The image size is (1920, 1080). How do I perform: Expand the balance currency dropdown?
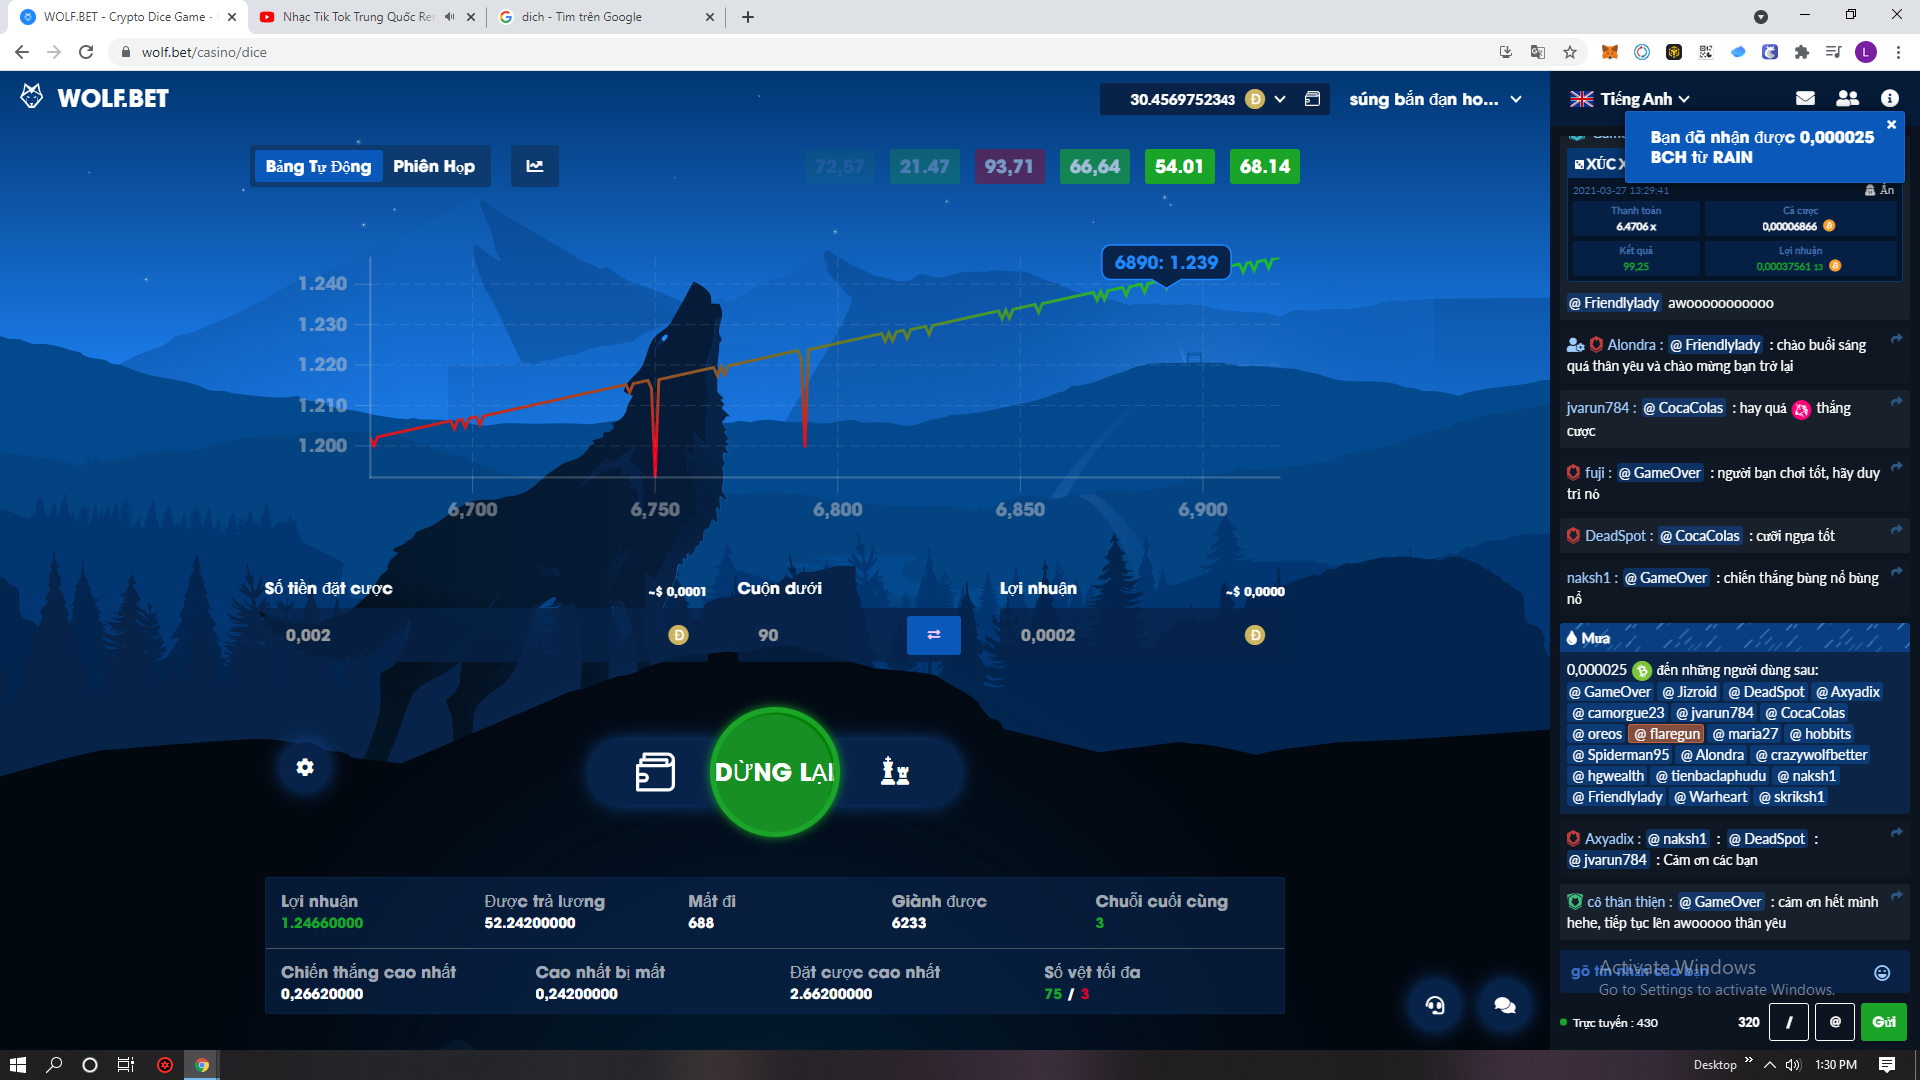[x=1280, y=99]
